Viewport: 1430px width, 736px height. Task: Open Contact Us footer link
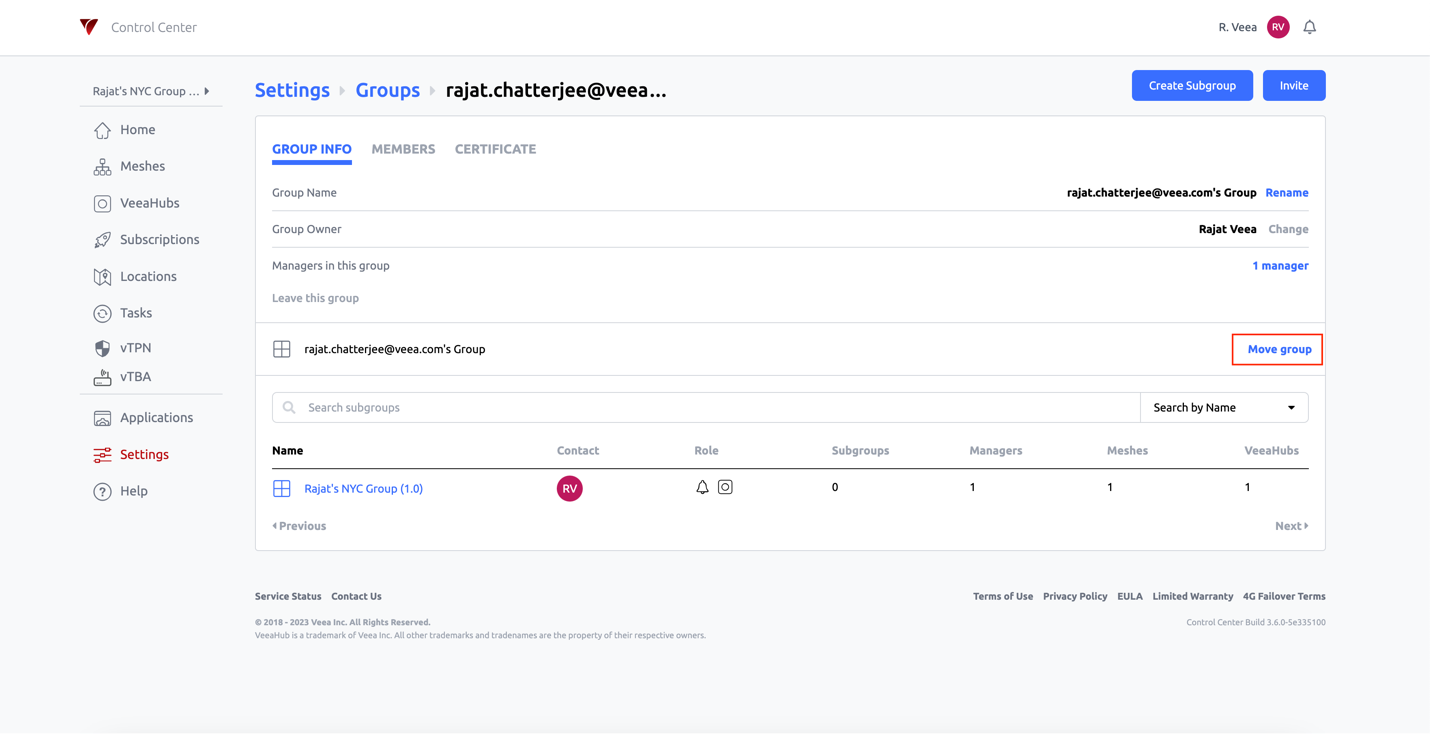pyautogui.click(x=356, y=596)
